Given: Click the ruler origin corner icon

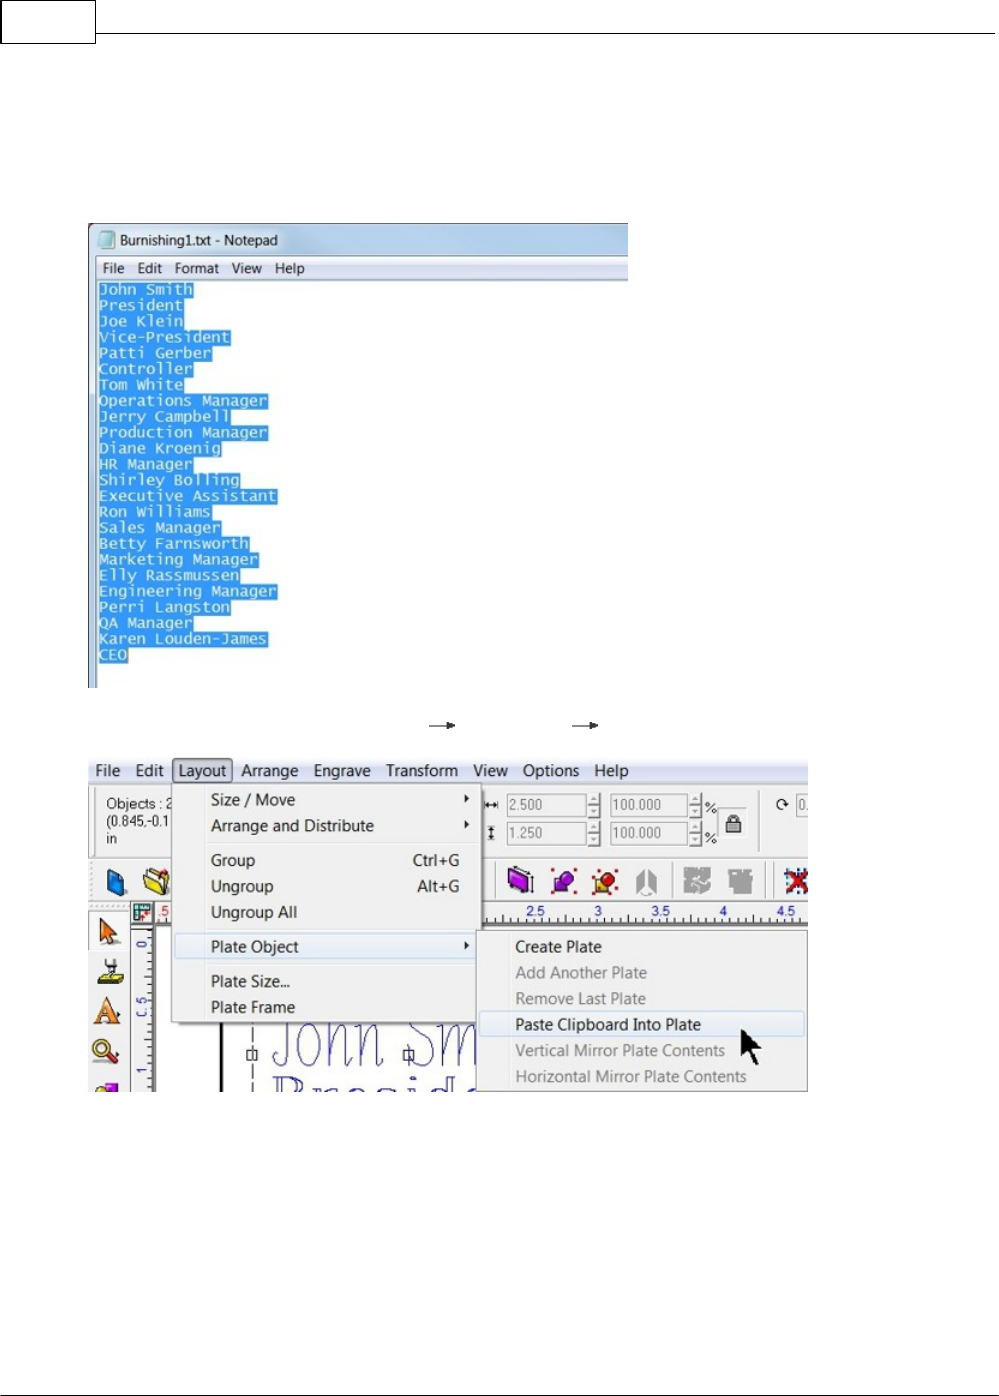Looking at the screenshot, I should pos(142,911).
